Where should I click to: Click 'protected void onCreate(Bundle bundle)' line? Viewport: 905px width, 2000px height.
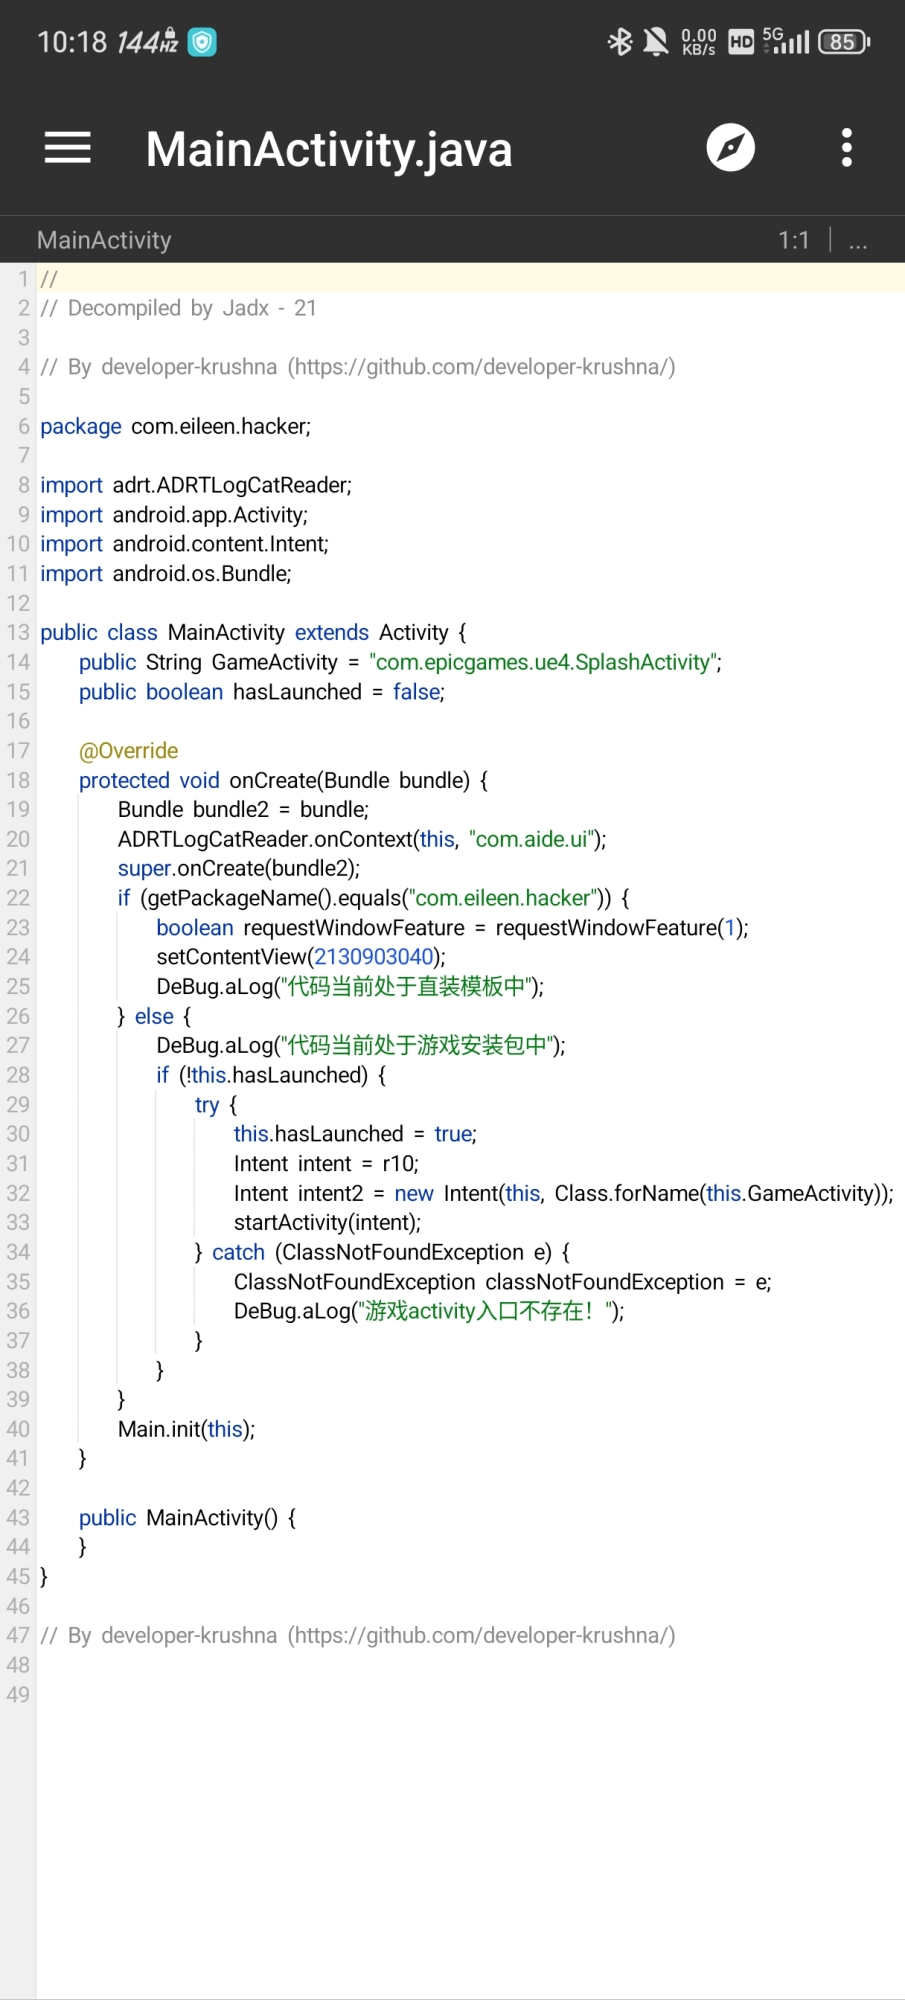click(x=284, y=780)
